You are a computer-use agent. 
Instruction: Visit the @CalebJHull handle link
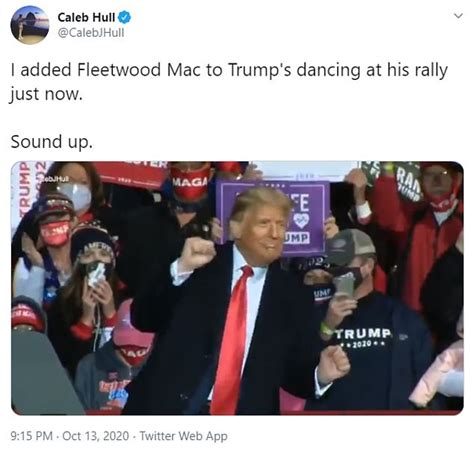(91, 33)
